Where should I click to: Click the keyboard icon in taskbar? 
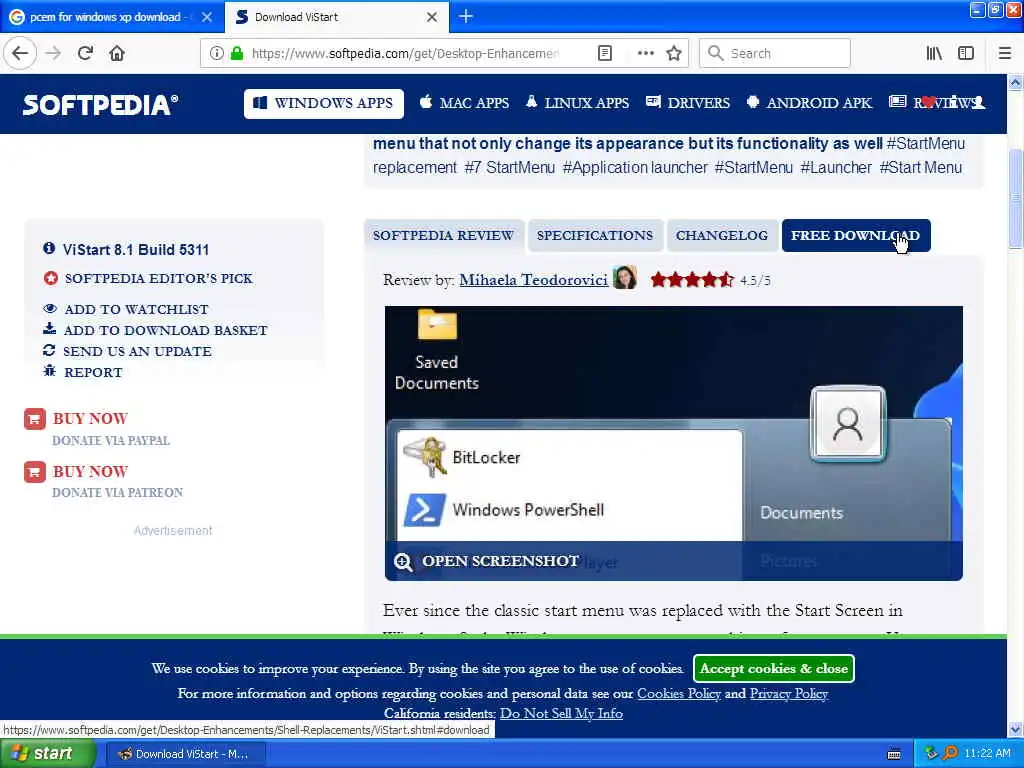pyautogui.click(x=894, y=754)
